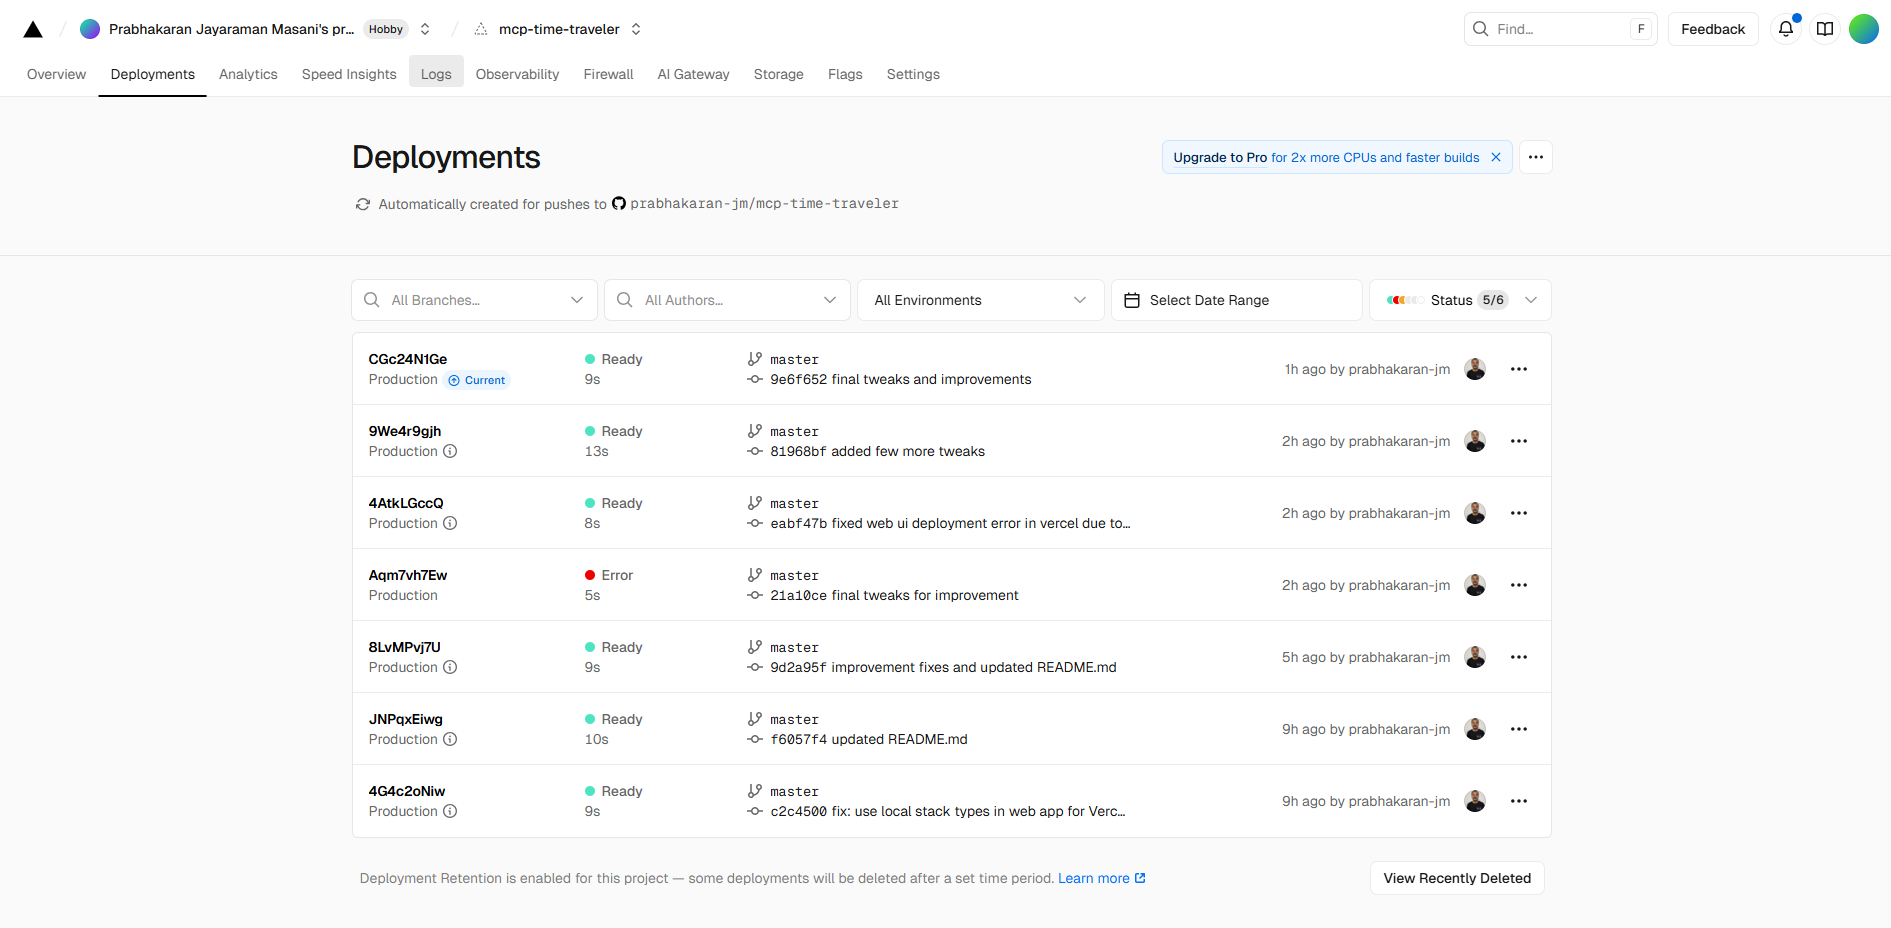Click author avatar on the CGc24N1Ge row
The height and width of the screenshot is (928, 1891).
click(x=1475, y=369)
